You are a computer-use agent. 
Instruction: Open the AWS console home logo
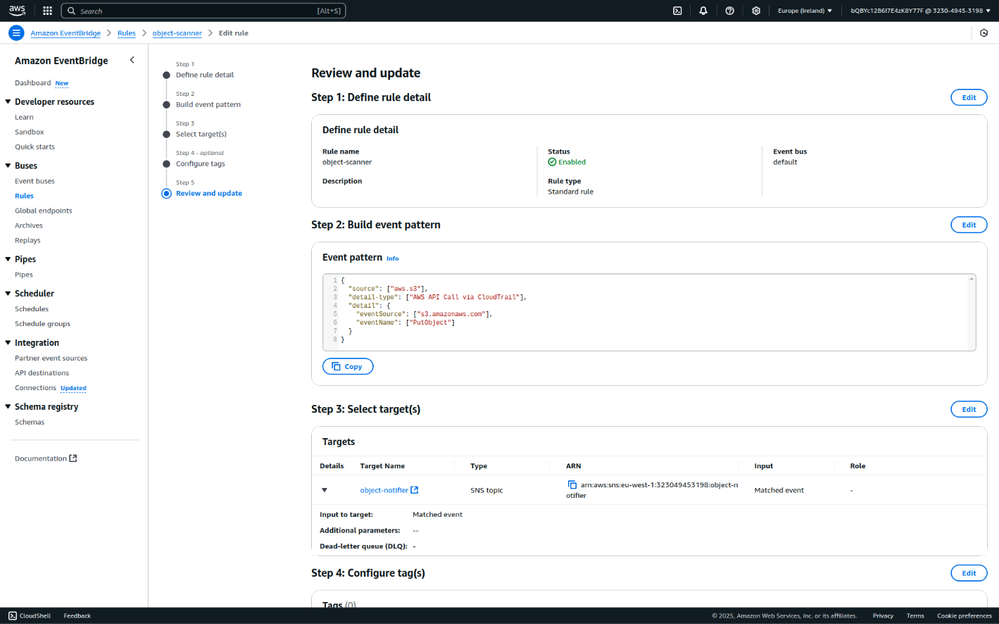click(x=17, y=10)
